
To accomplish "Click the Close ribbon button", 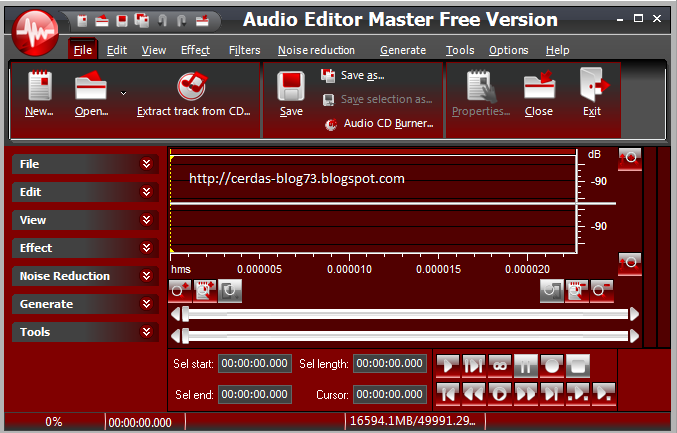I will click(x=539, y=93).
